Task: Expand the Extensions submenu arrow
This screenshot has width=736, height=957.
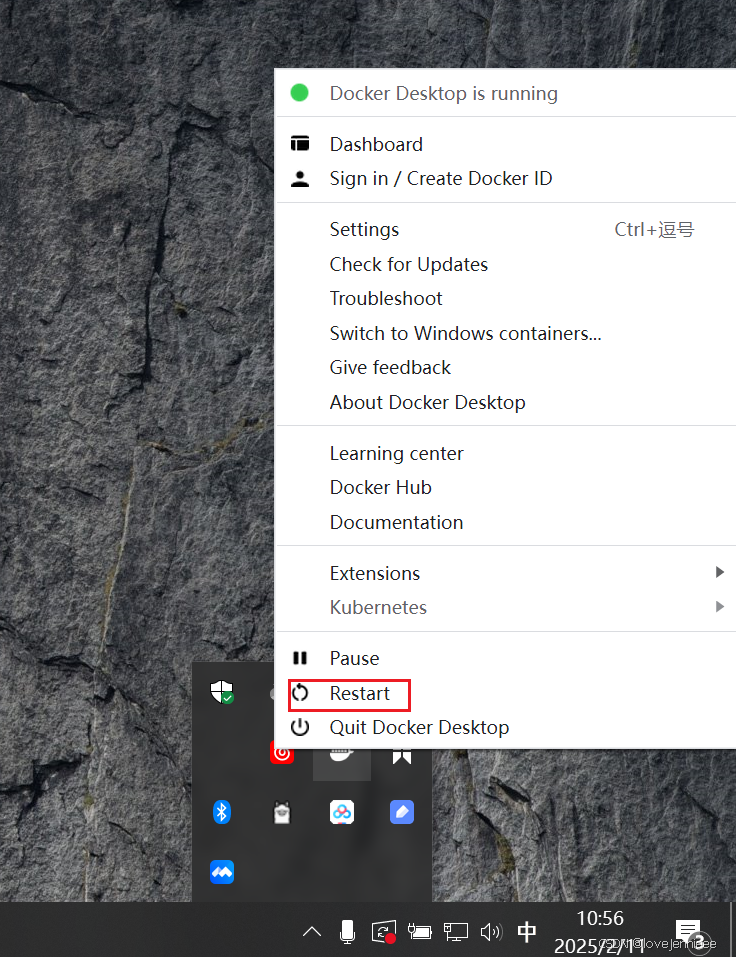Action: (x=720, y=572)
